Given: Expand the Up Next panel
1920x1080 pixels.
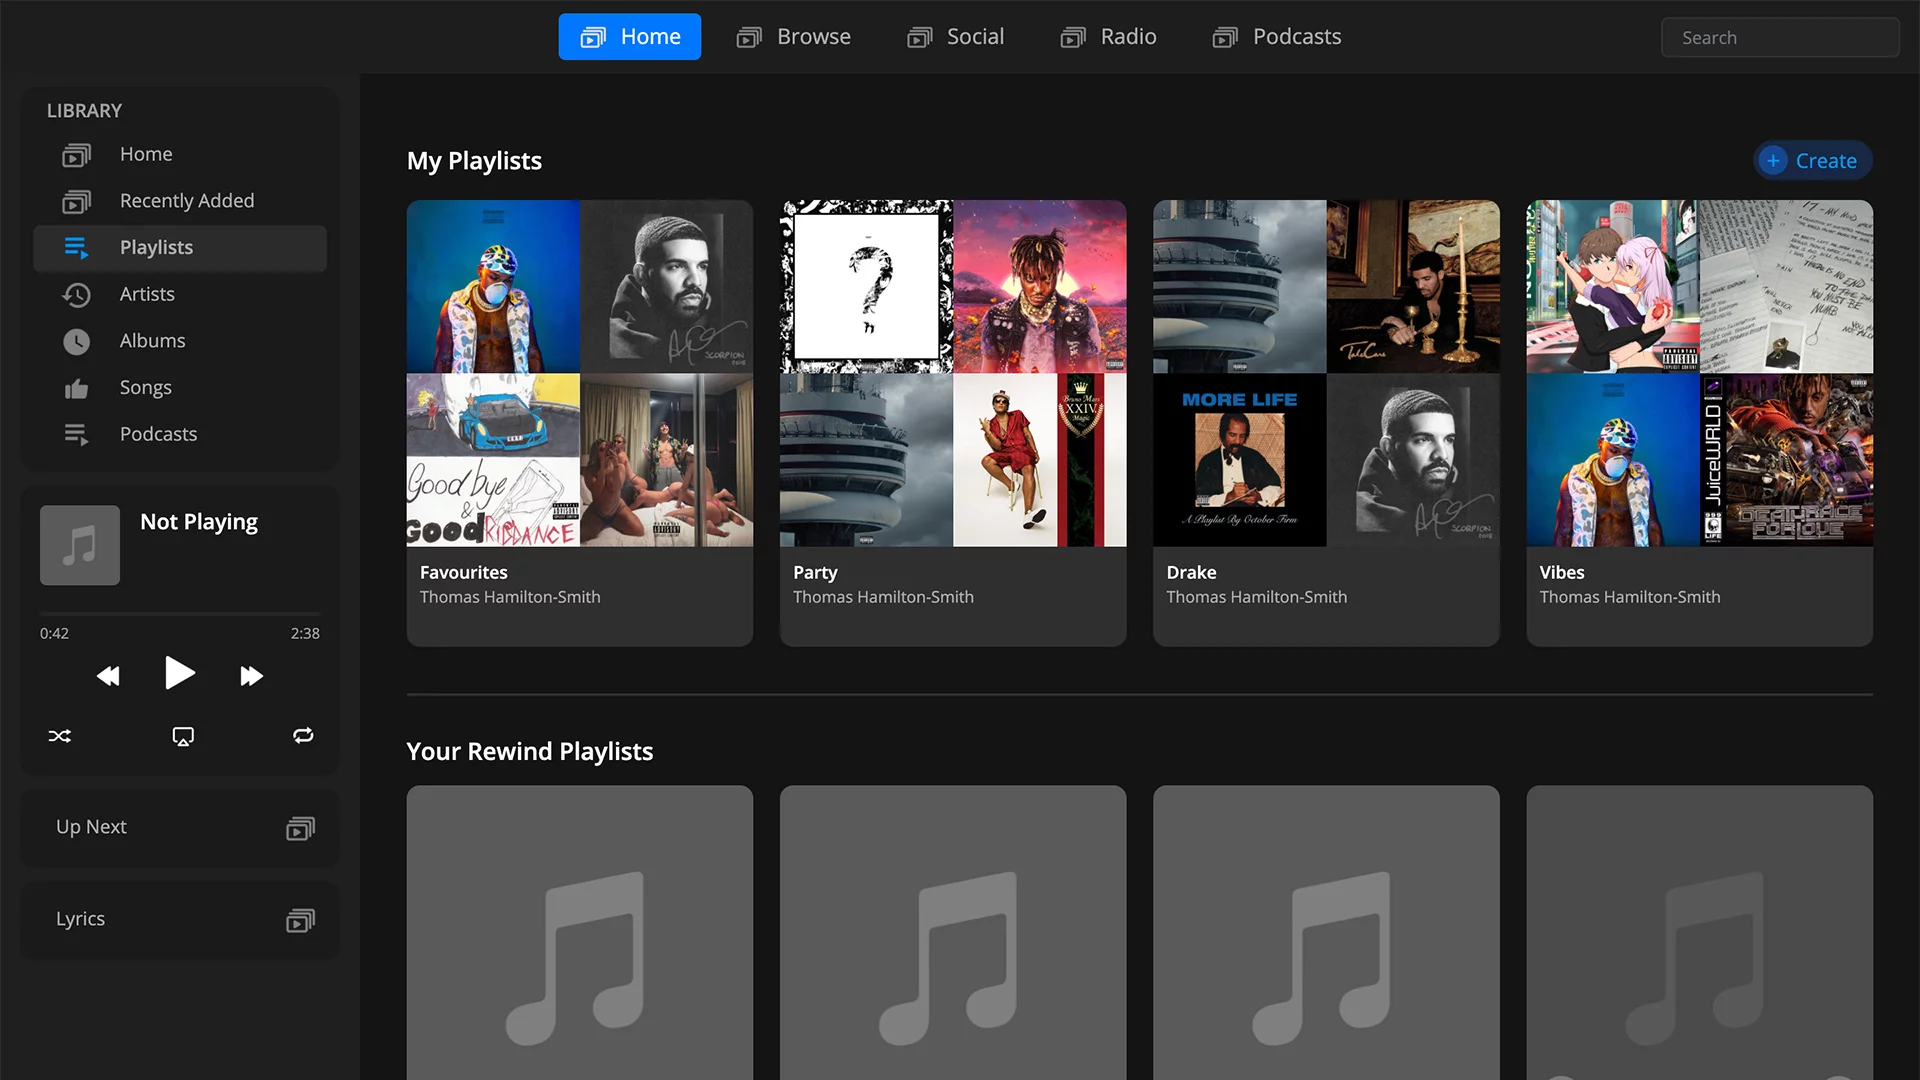Looking at the screenshot, I should [x=180, y=828].
